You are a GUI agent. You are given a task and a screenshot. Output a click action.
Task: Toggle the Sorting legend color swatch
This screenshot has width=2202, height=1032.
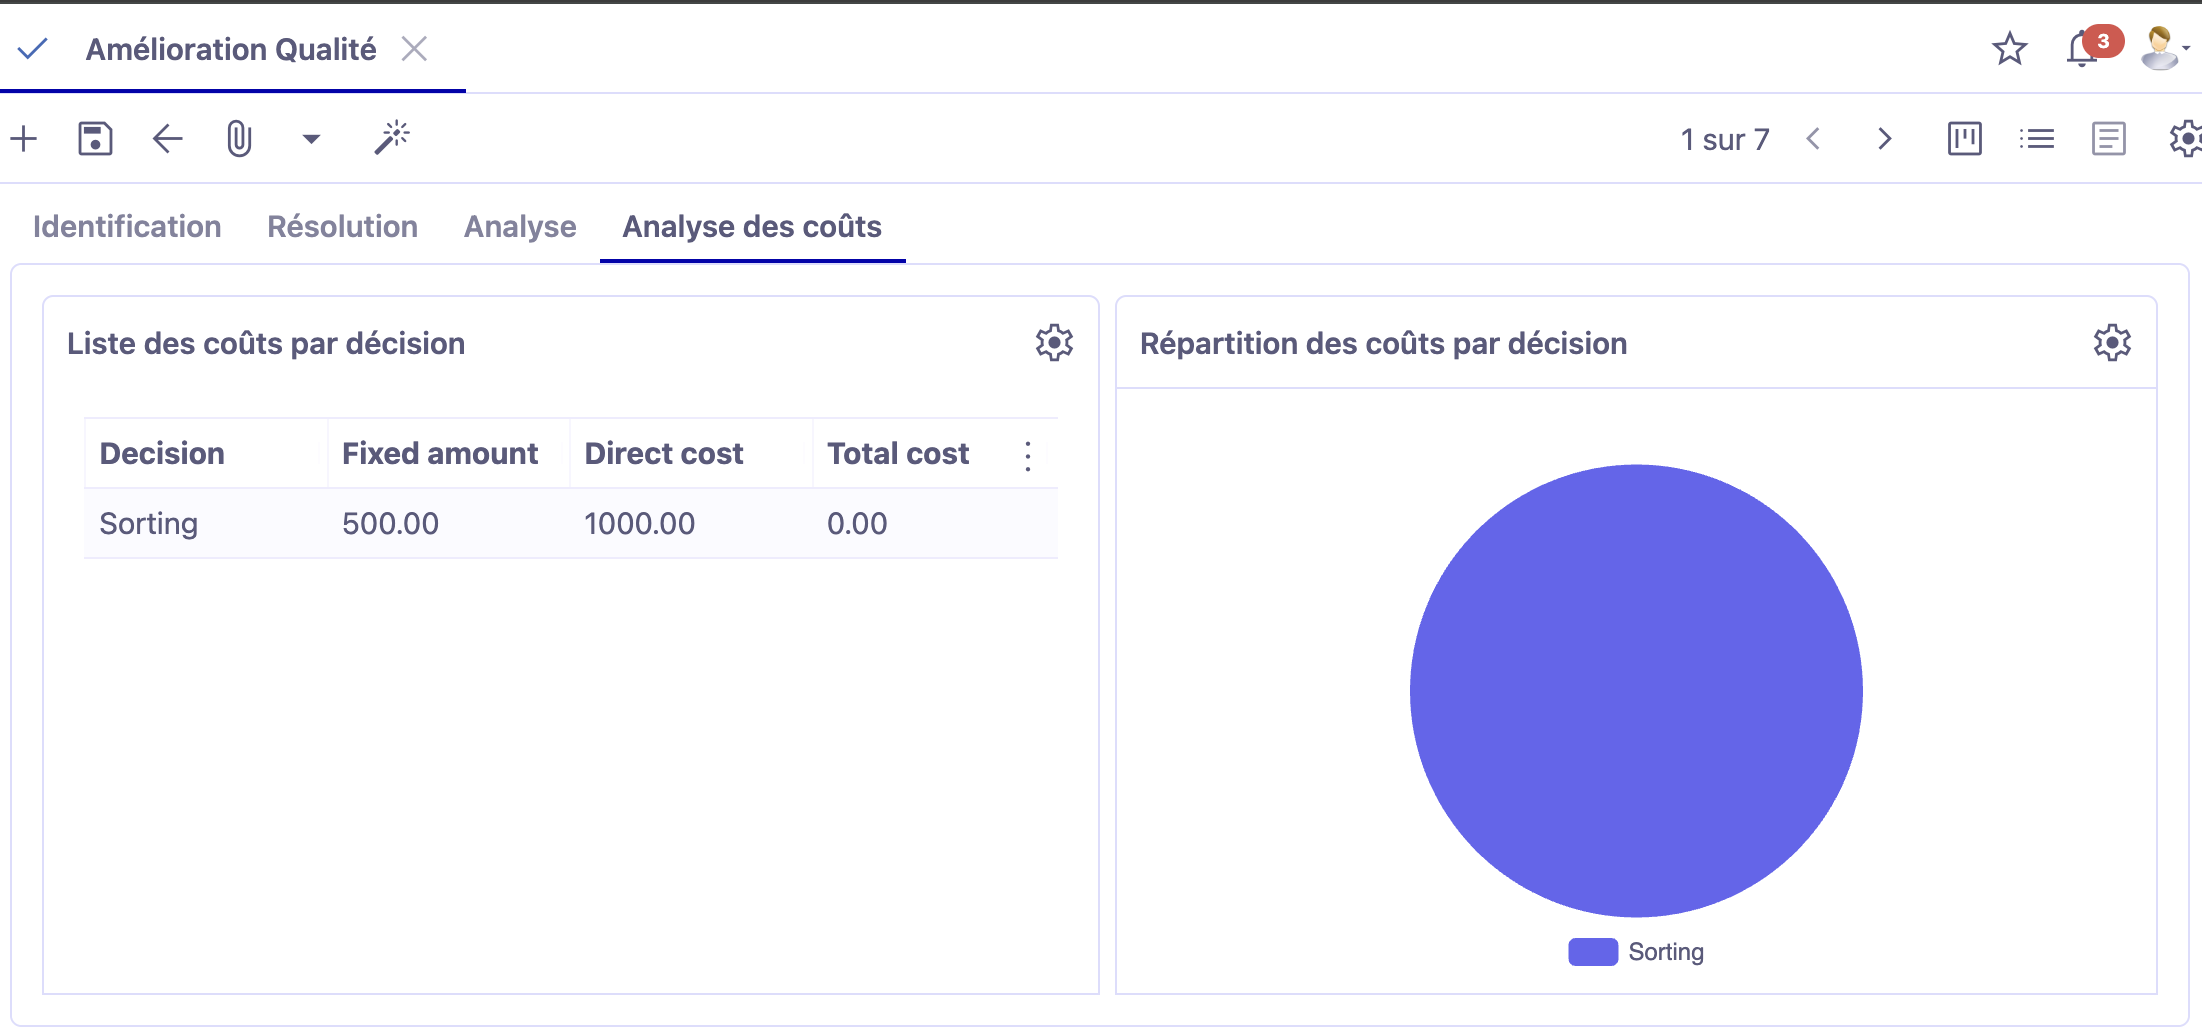[1592, 952]
